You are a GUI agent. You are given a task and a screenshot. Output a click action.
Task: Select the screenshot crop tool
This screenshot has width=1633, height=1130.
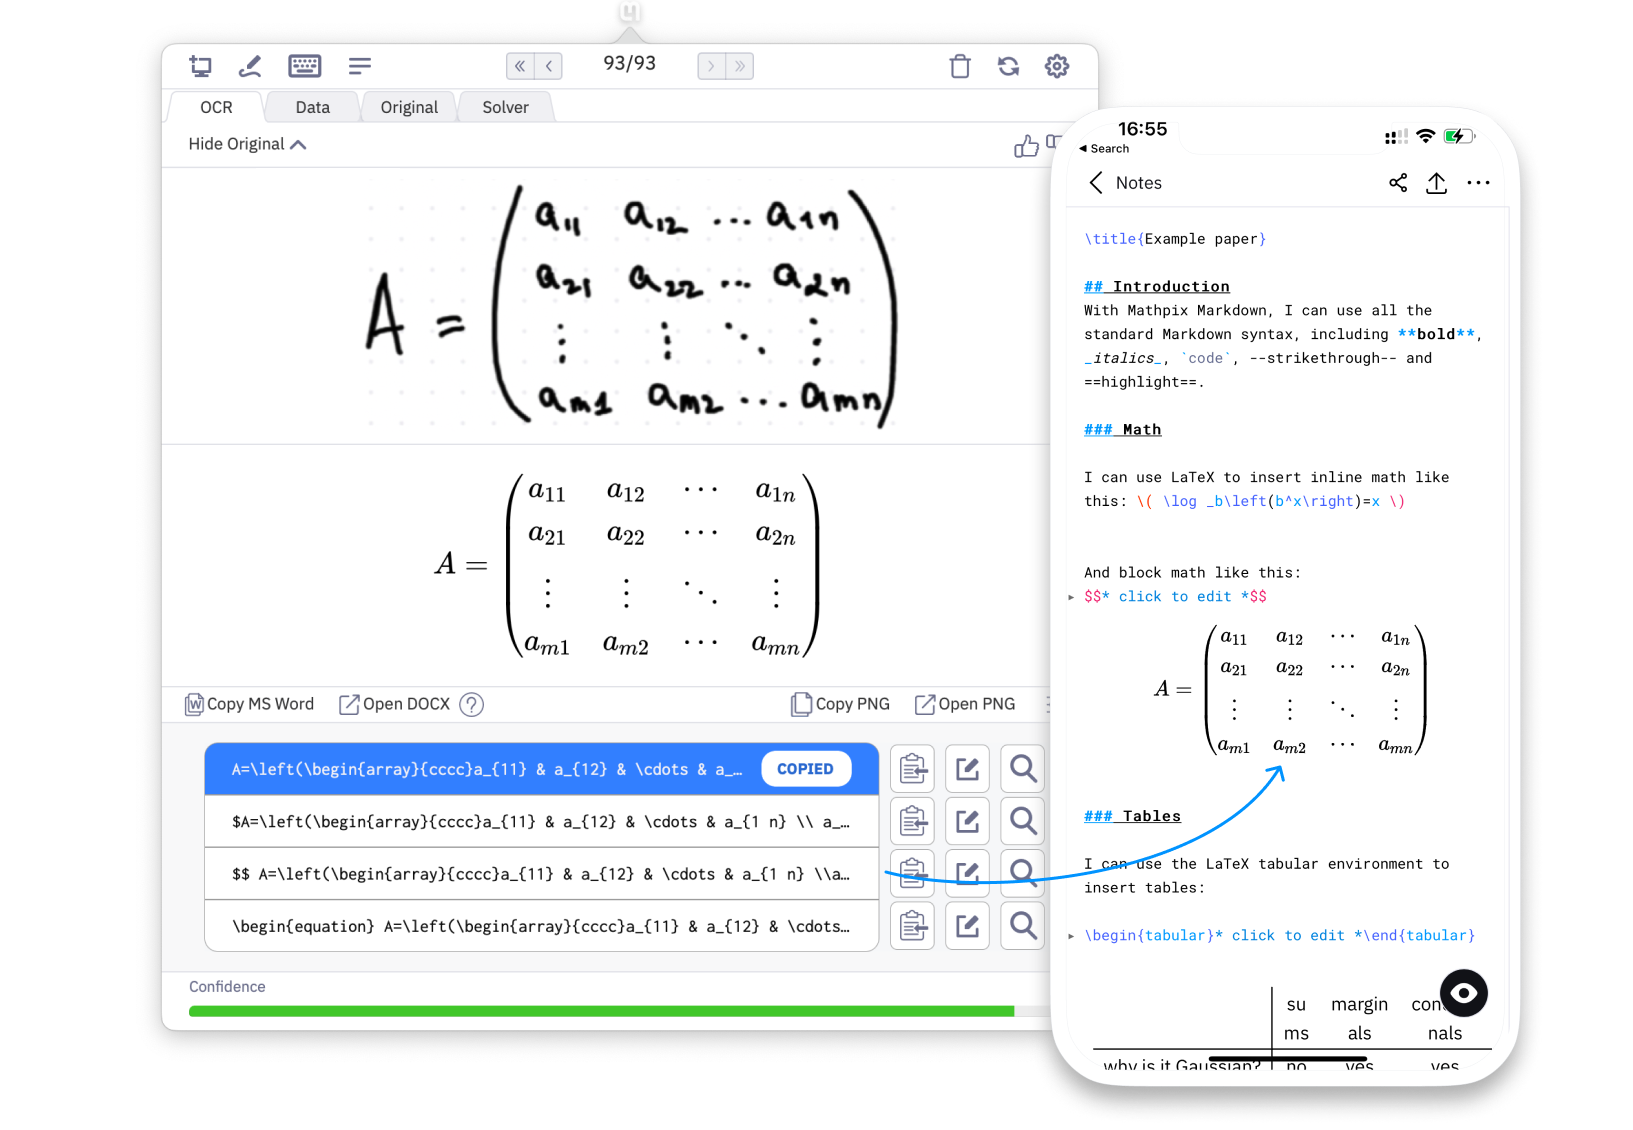click(x=201, y=65)
